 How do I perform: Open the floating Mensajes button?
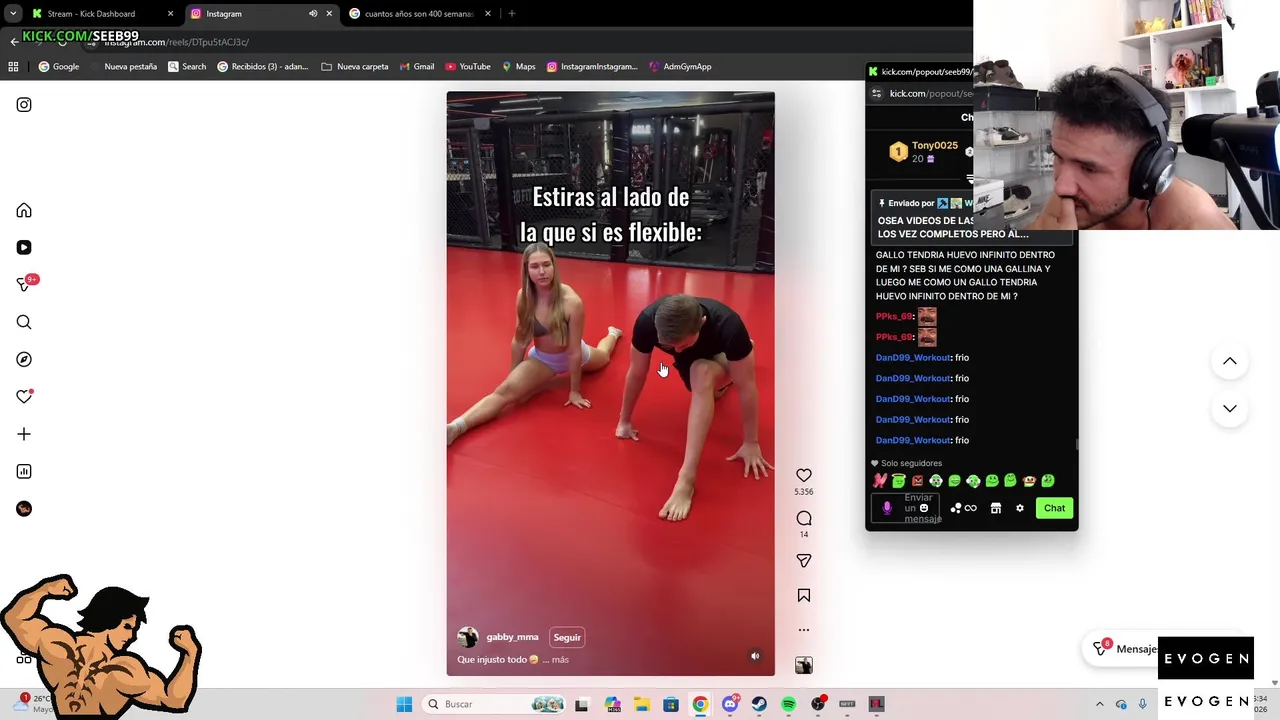point(1125,649)
